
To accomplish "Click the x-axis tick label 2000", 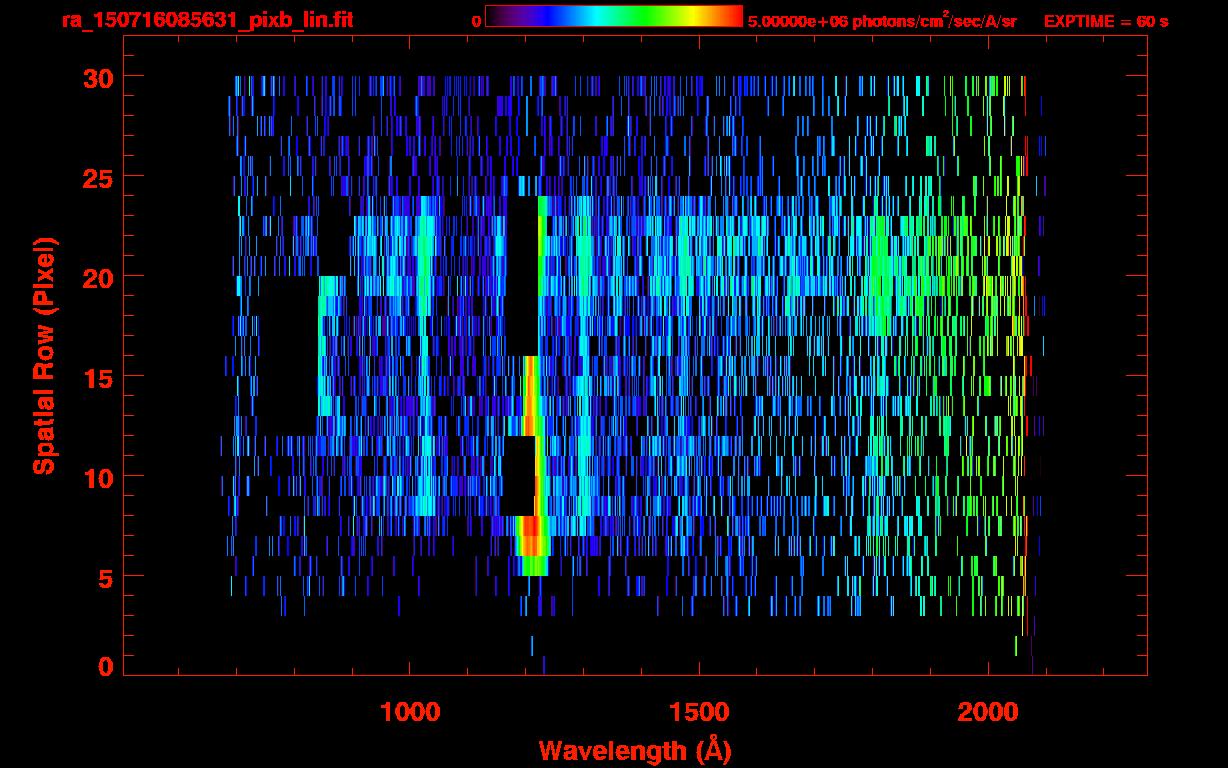I will pyautogui.click(x=987, y=712).
